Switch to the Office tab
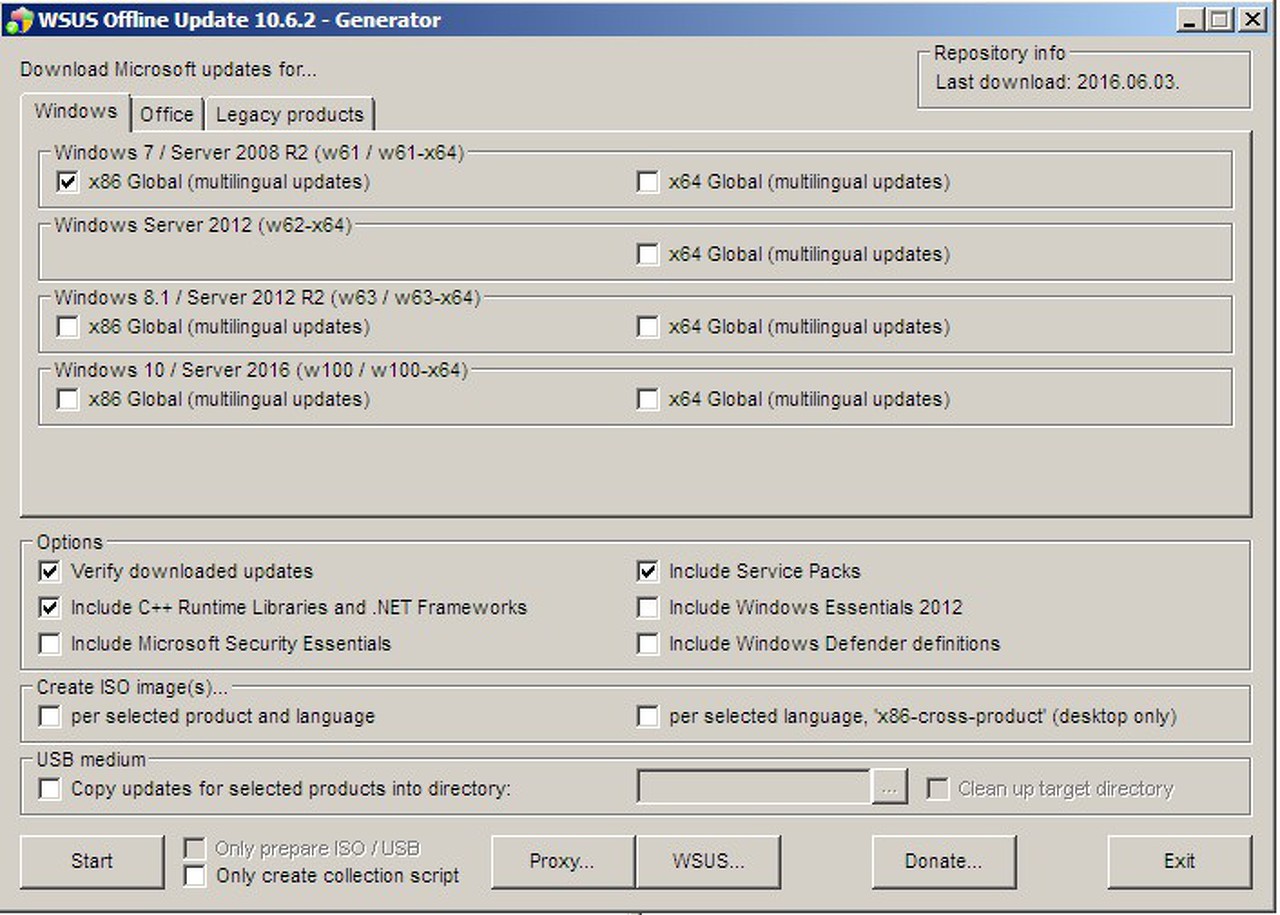The height and width of the screenshot is (915, 1280). (x=167, y=114)
